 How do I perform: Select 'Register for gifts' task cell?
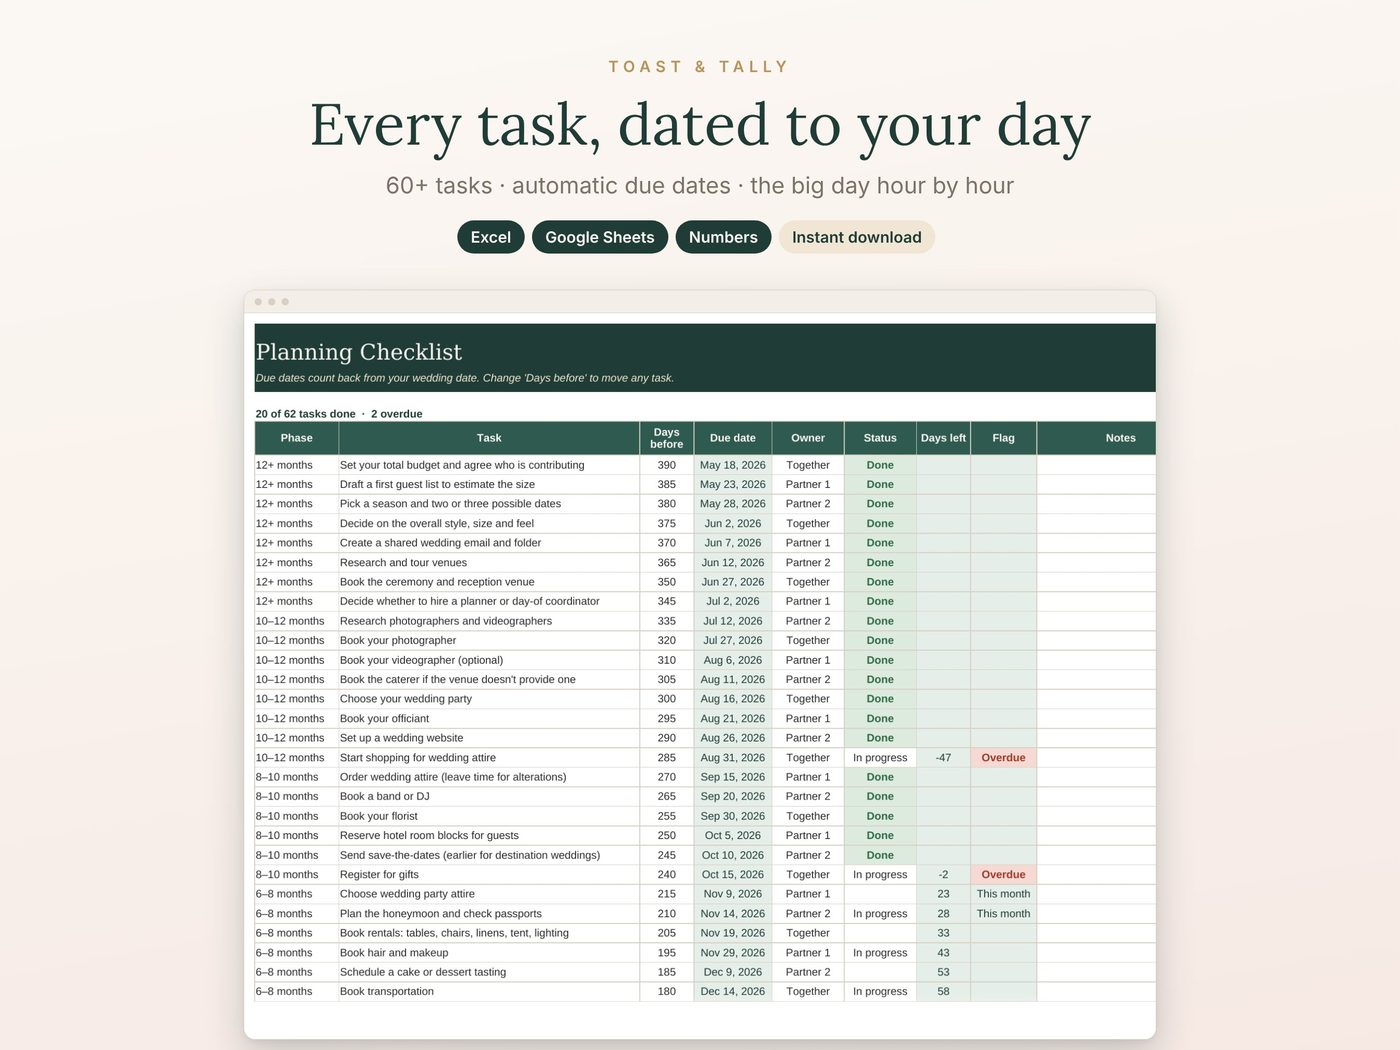[489, 875]
